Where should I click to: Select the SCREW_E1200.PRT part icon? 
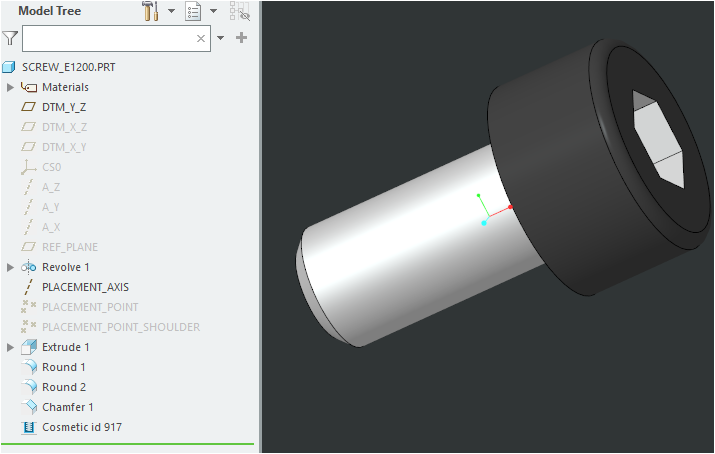point(9,67)
